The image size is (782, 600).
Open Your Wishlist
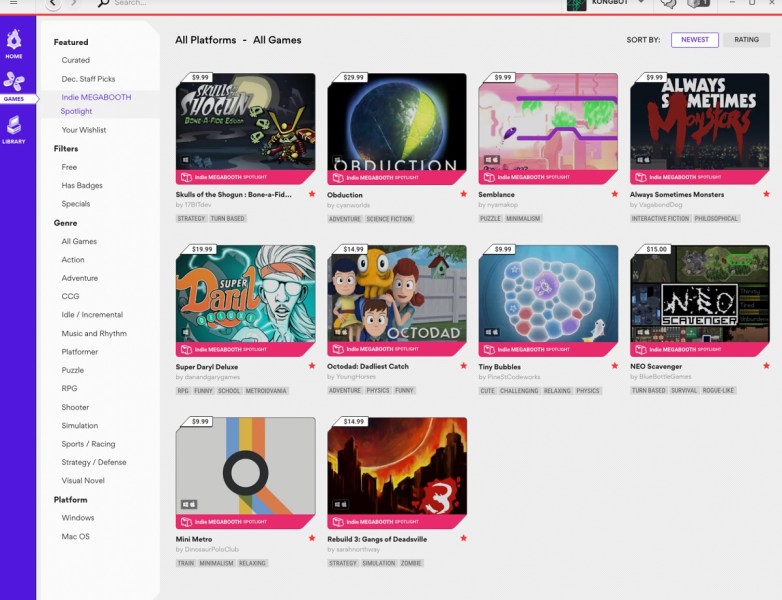coord(84,130)
